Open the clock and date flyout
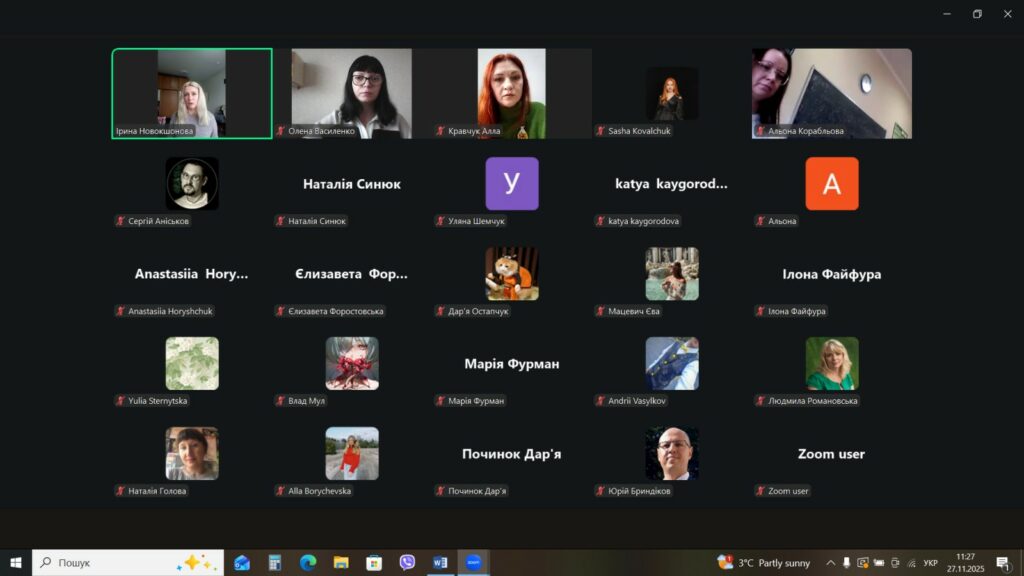 pos(965,563)
